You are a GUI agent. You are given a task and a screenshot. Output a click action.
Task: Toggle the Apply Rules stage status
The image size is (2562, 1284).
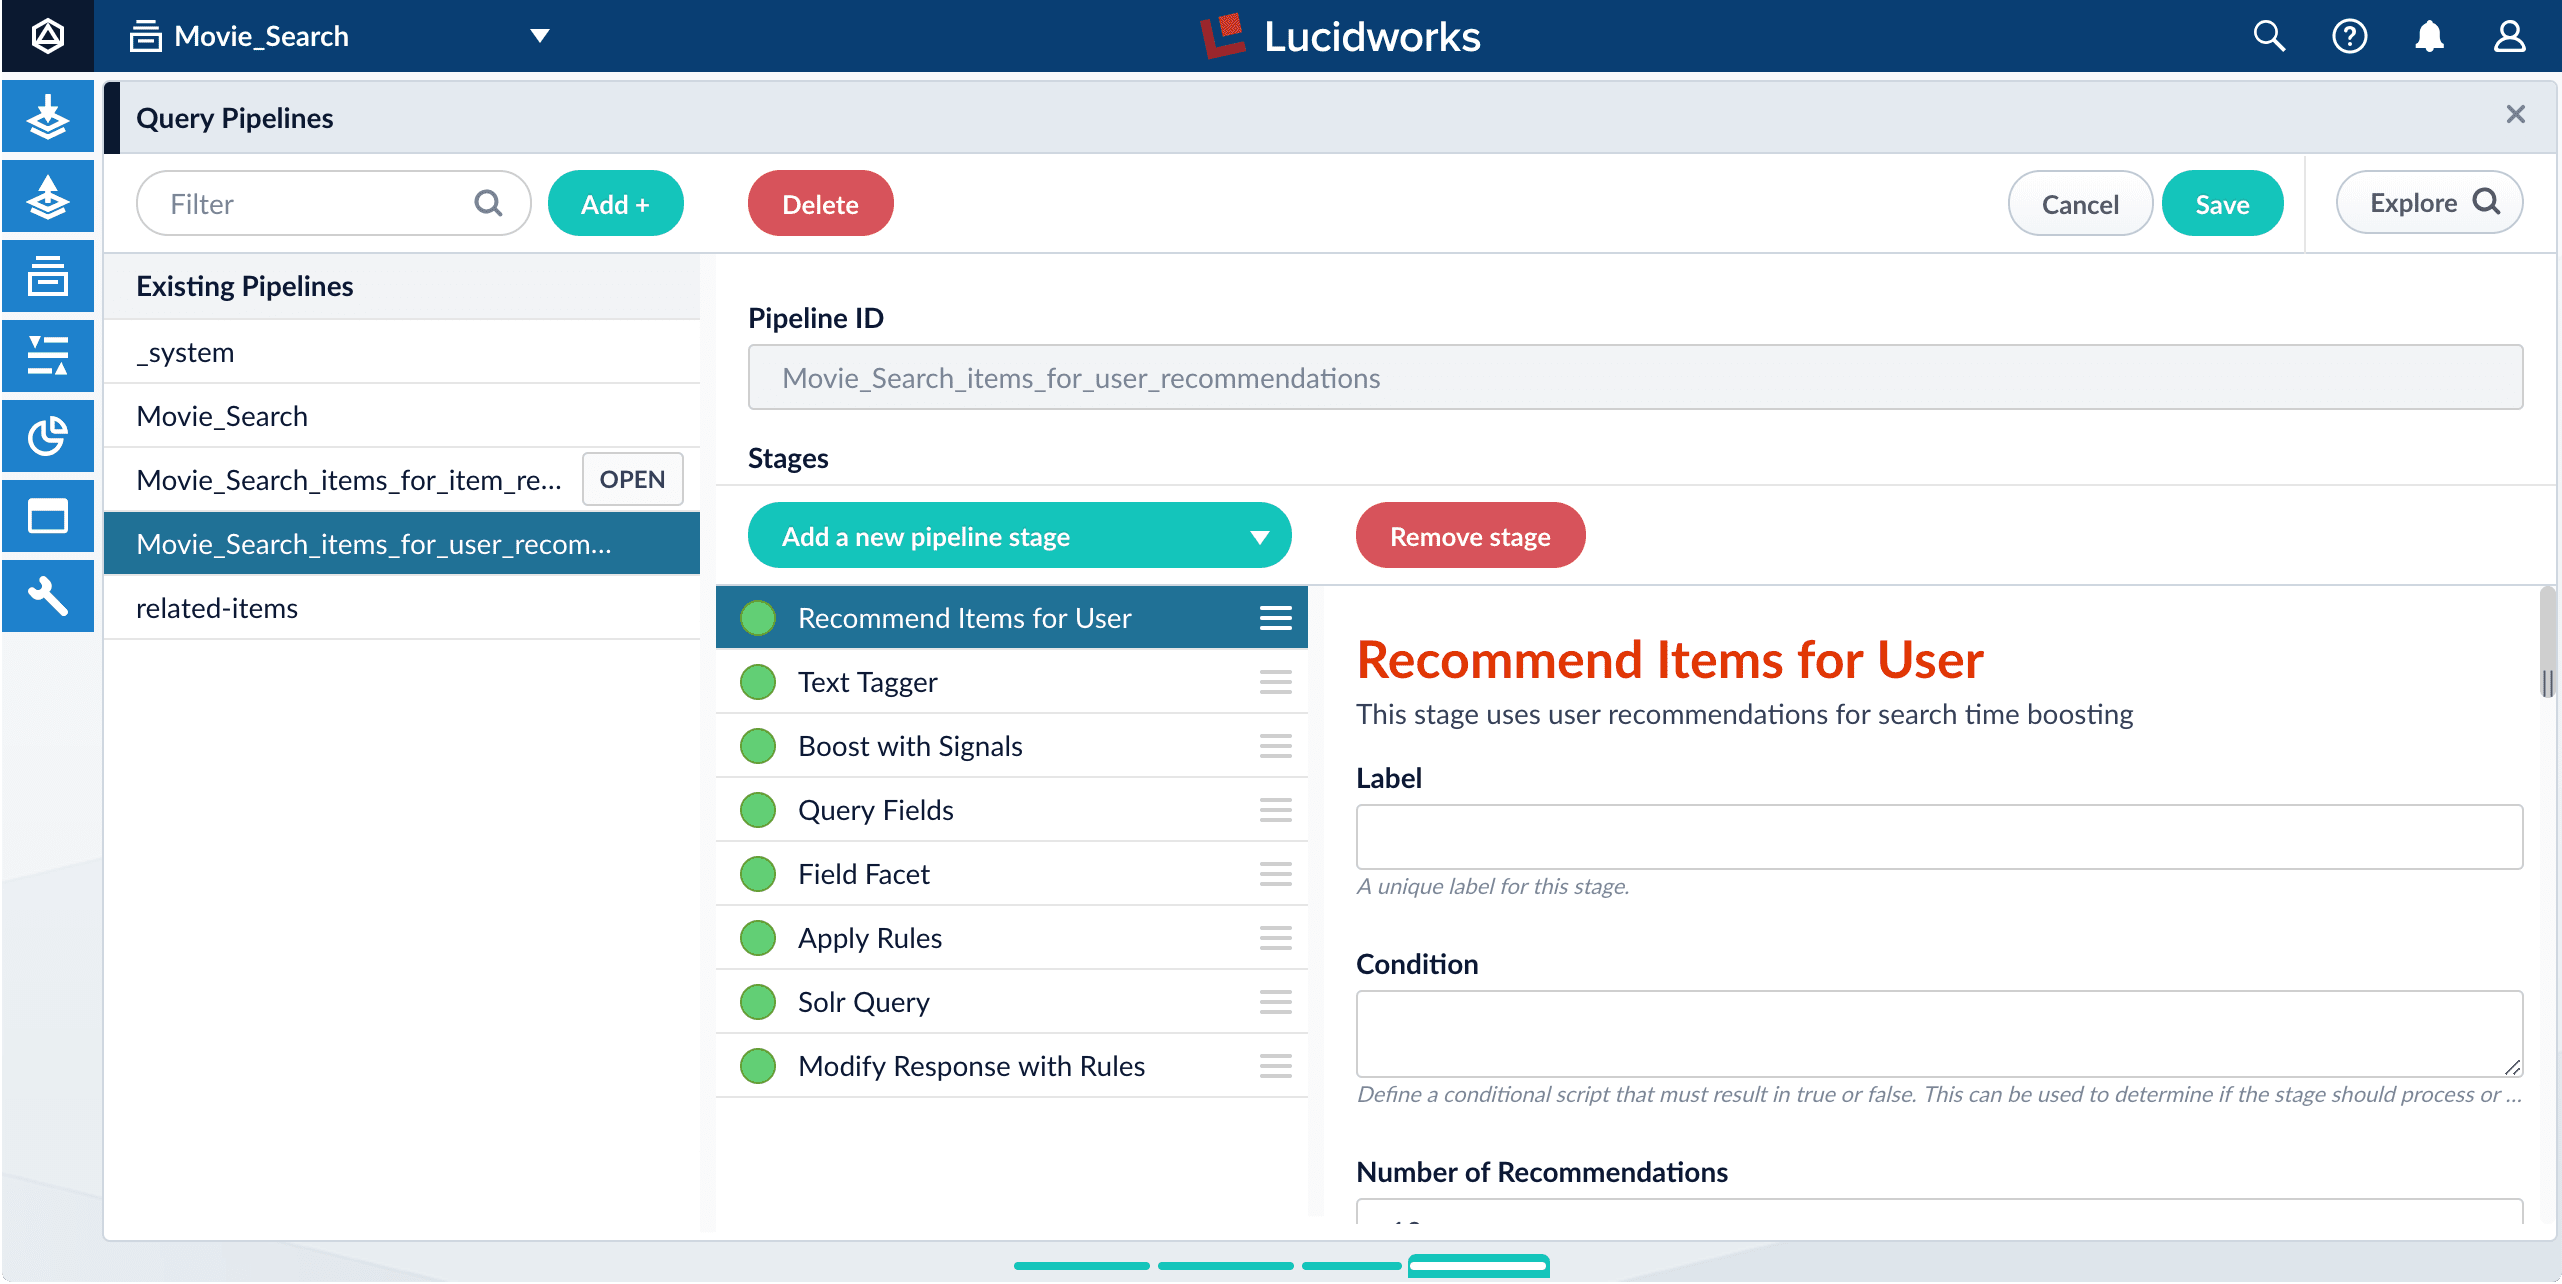pyautogui.click(x=758, y=938)
